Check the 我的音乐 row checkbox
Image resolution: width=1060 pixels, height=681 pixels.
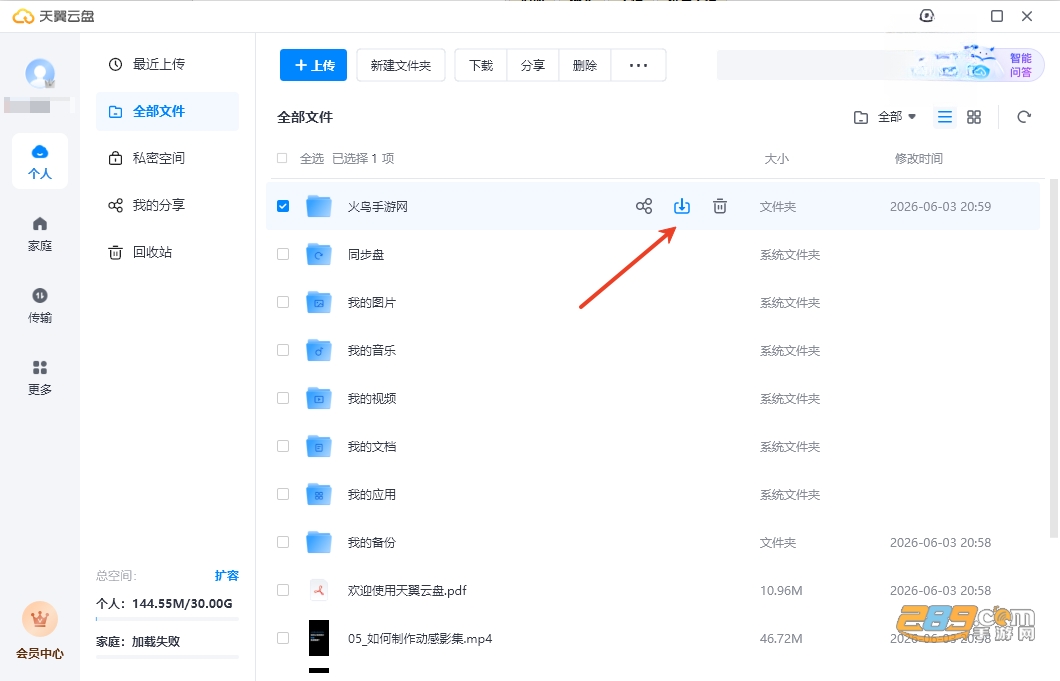click(x=283, y=350)
